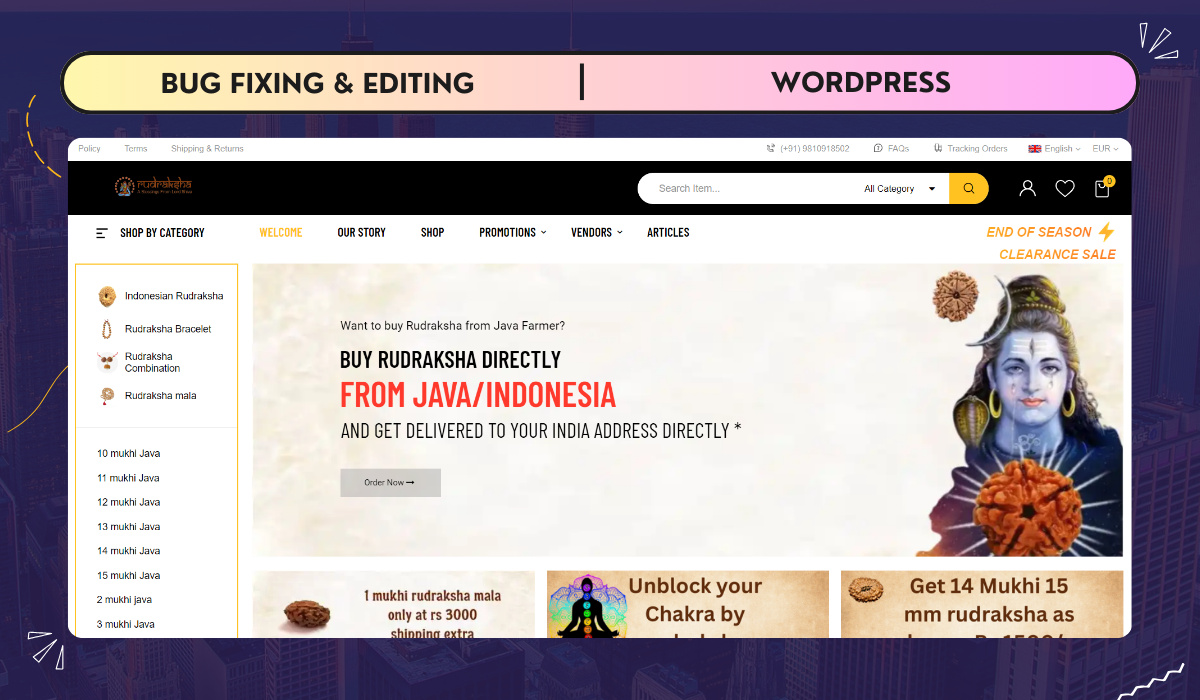Open the shopping cart icon

pos(1102,188)
